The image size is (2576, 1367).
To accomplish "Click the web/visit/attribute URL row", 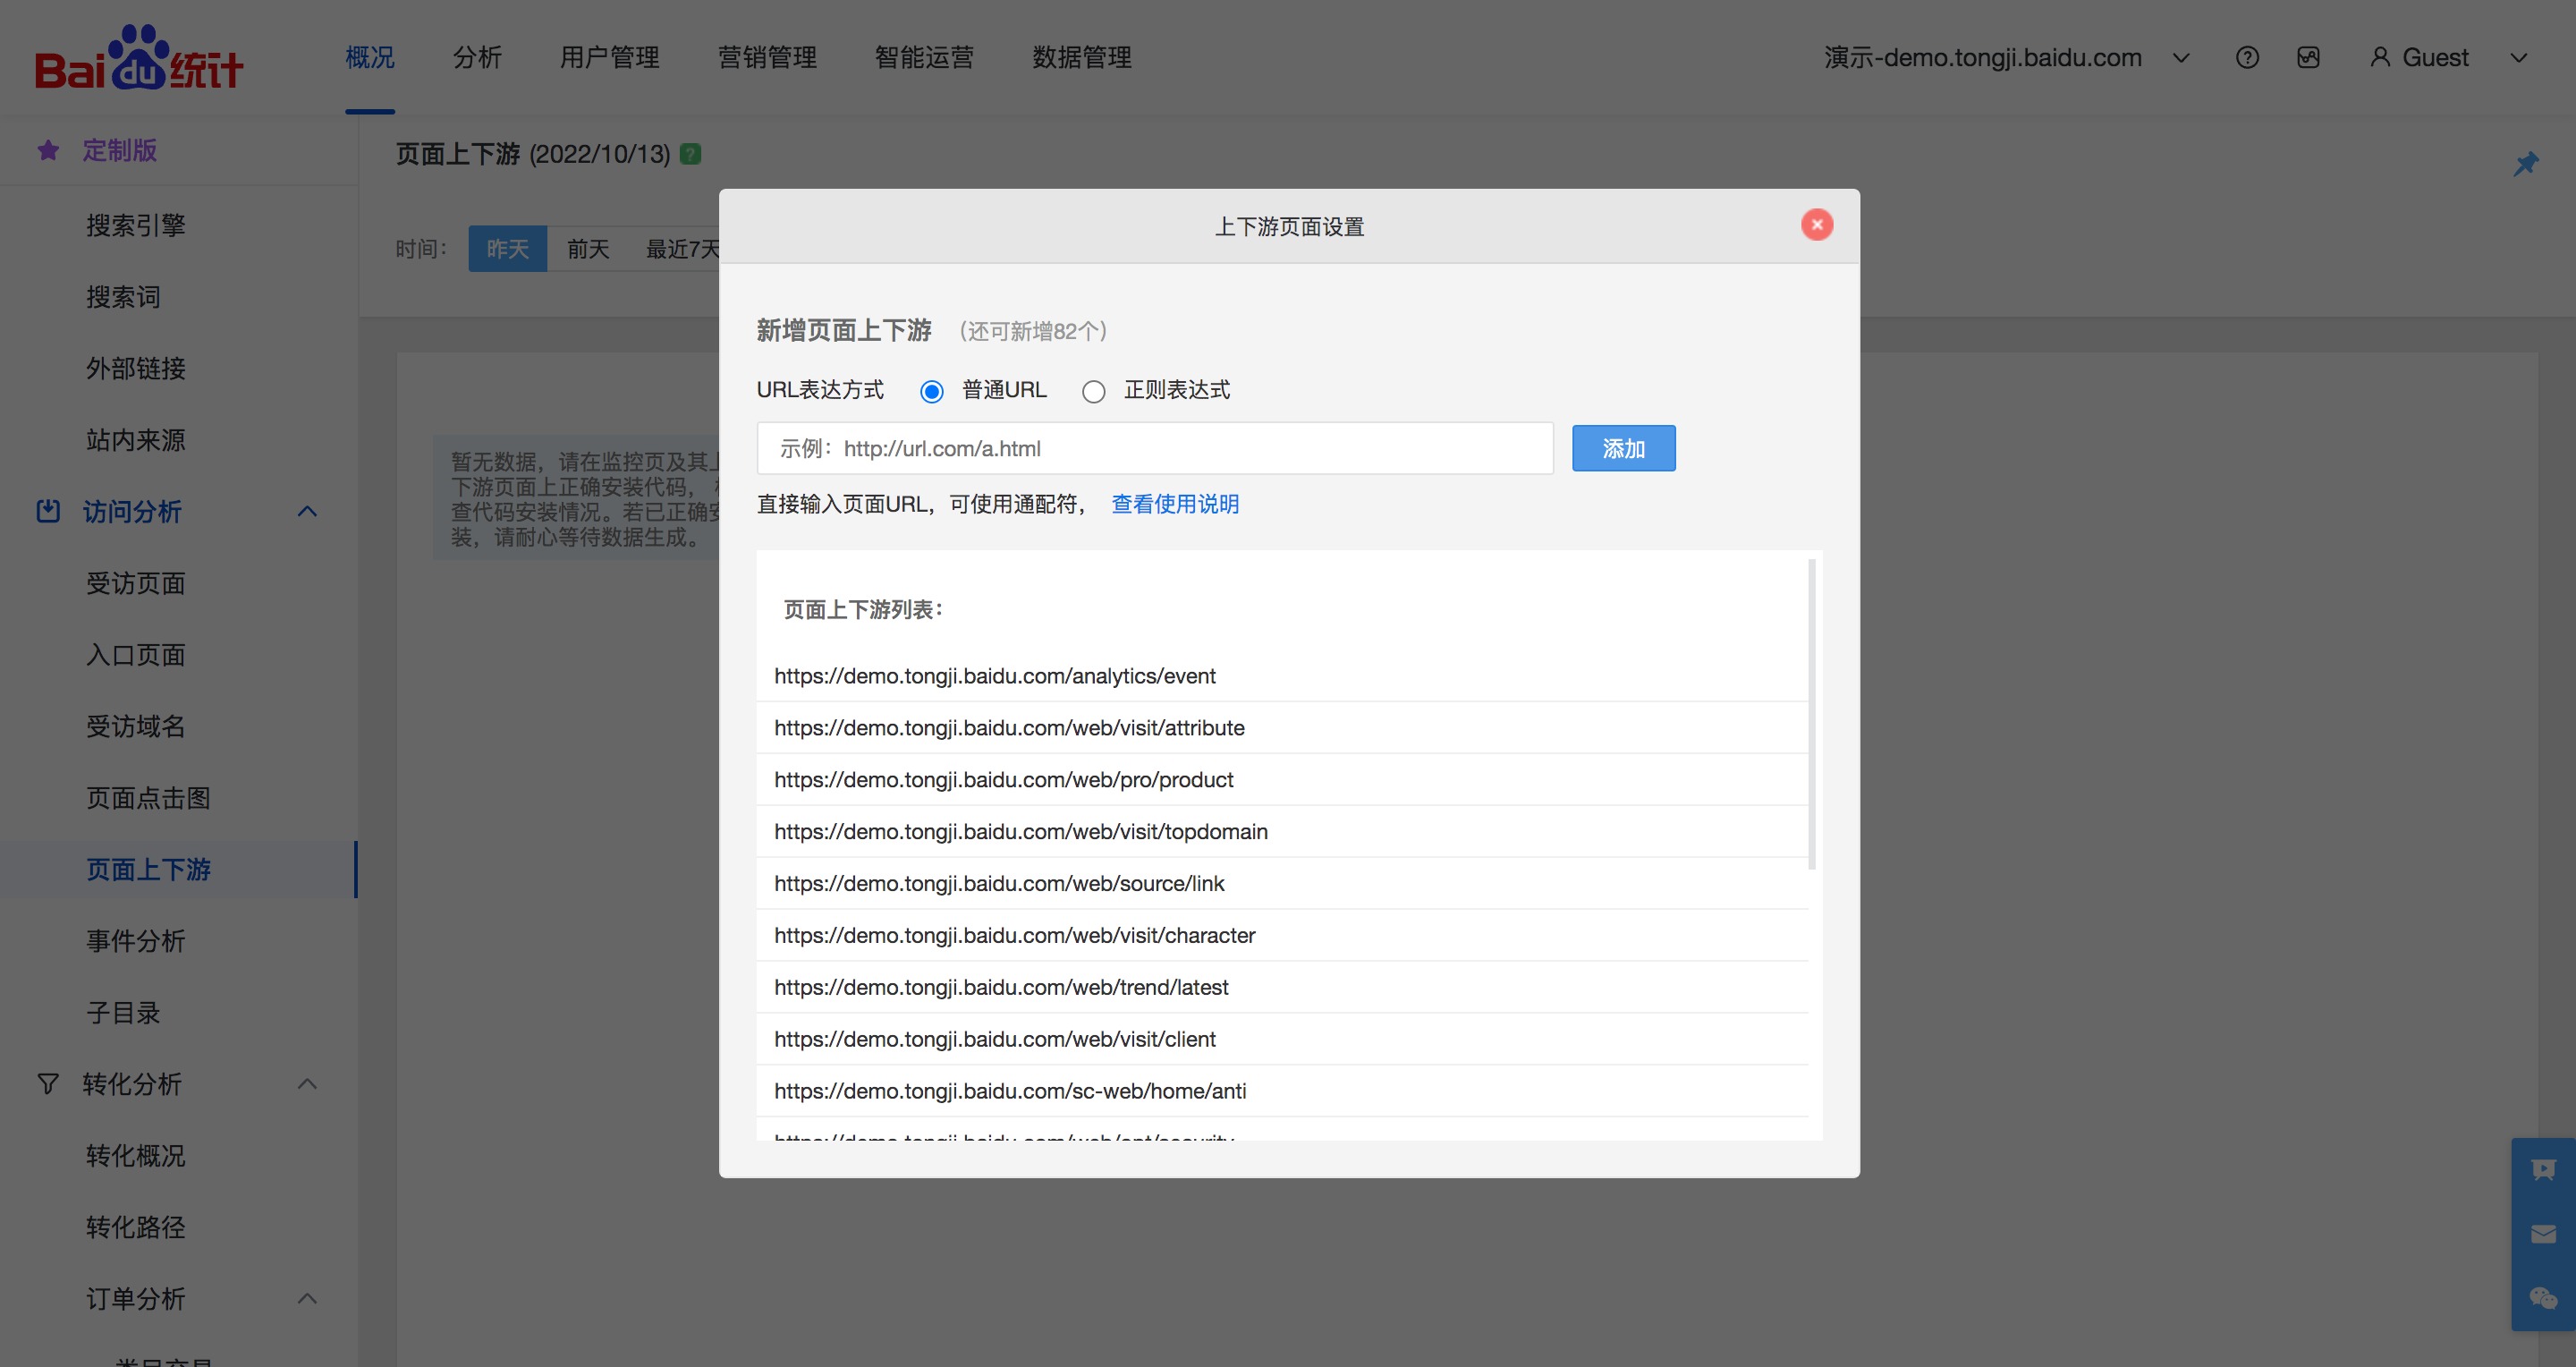I will click(x=1282, y=728).
